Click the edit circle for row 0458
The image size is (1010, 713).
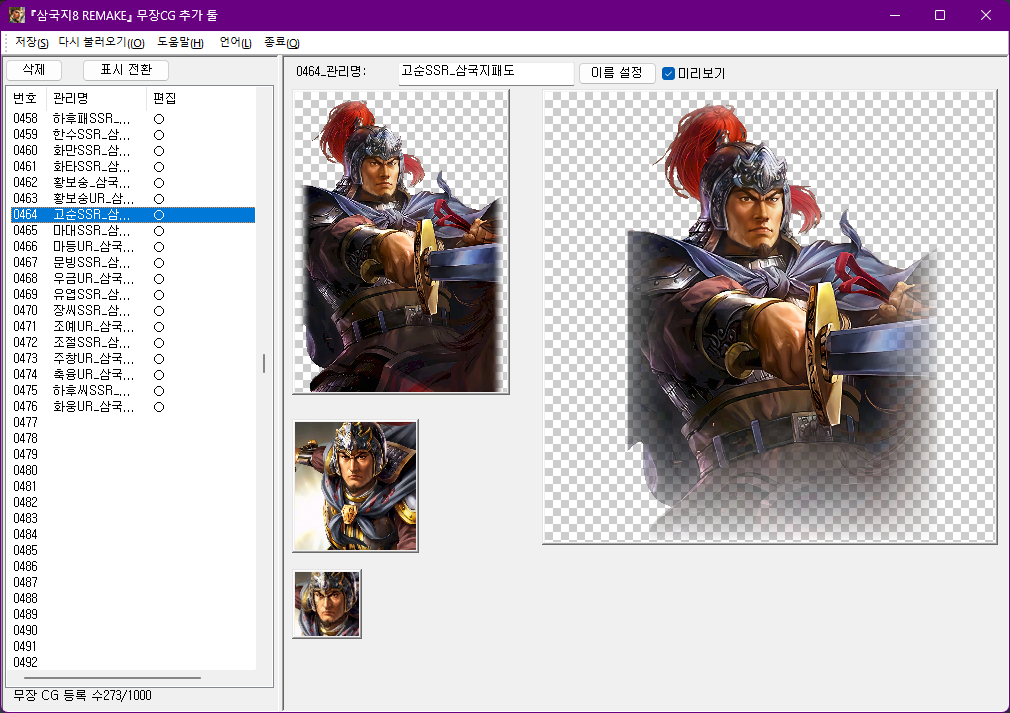159,119
